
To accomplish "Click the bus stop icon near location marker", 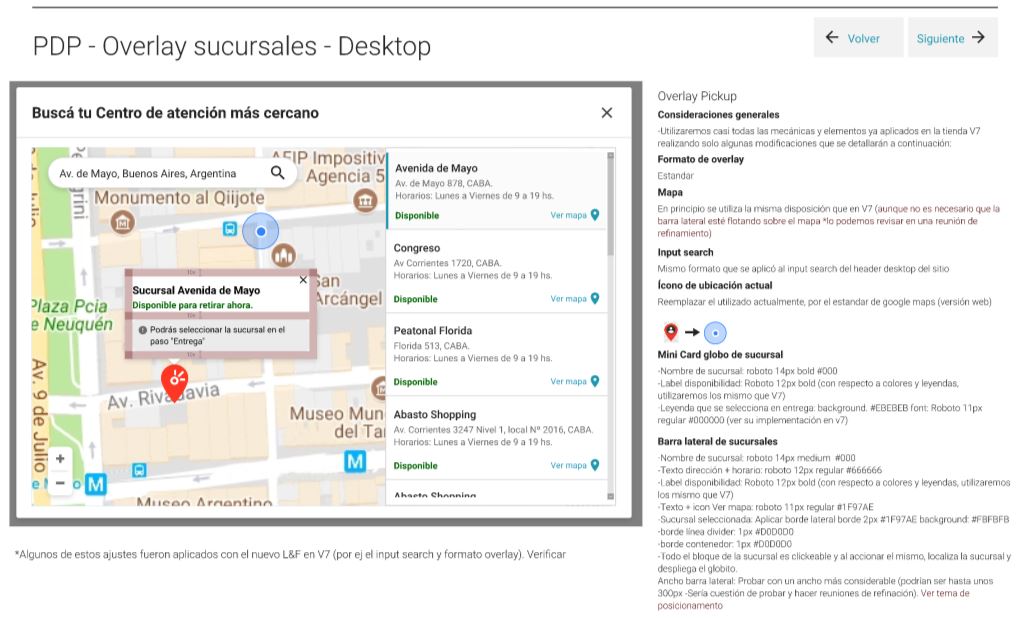I will coord(230,229).
